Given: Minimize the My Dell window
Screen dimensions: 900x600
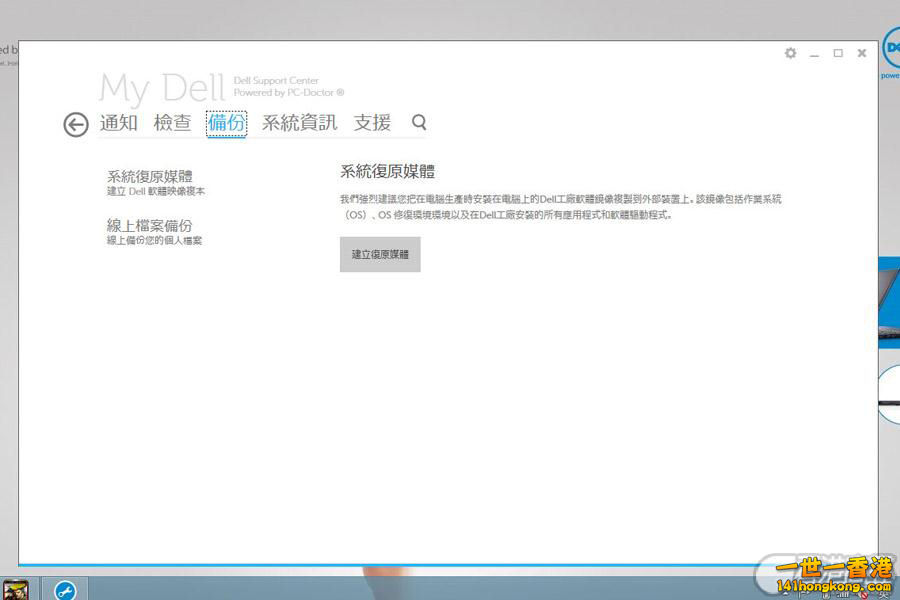Looking at the screenshot, I should point(815,54).
